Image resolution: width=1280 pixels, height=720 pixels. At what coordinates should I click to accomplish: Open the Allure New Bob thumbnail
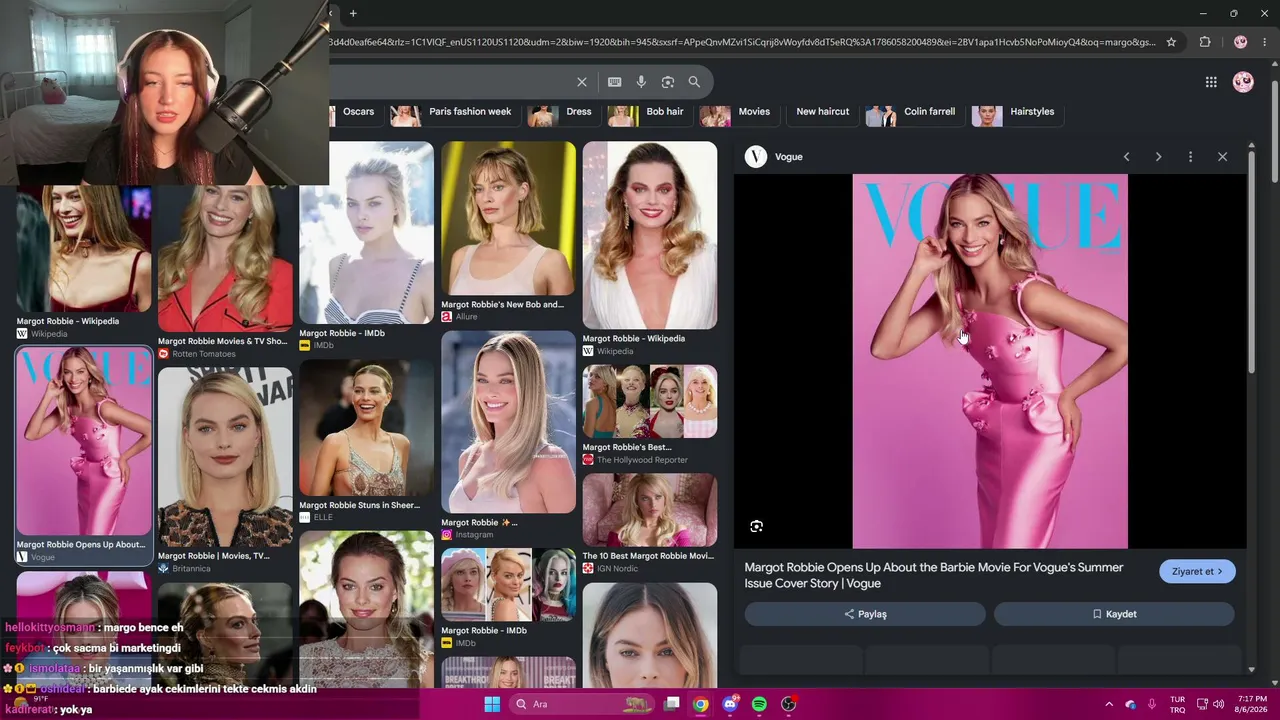tap(508, 218)
